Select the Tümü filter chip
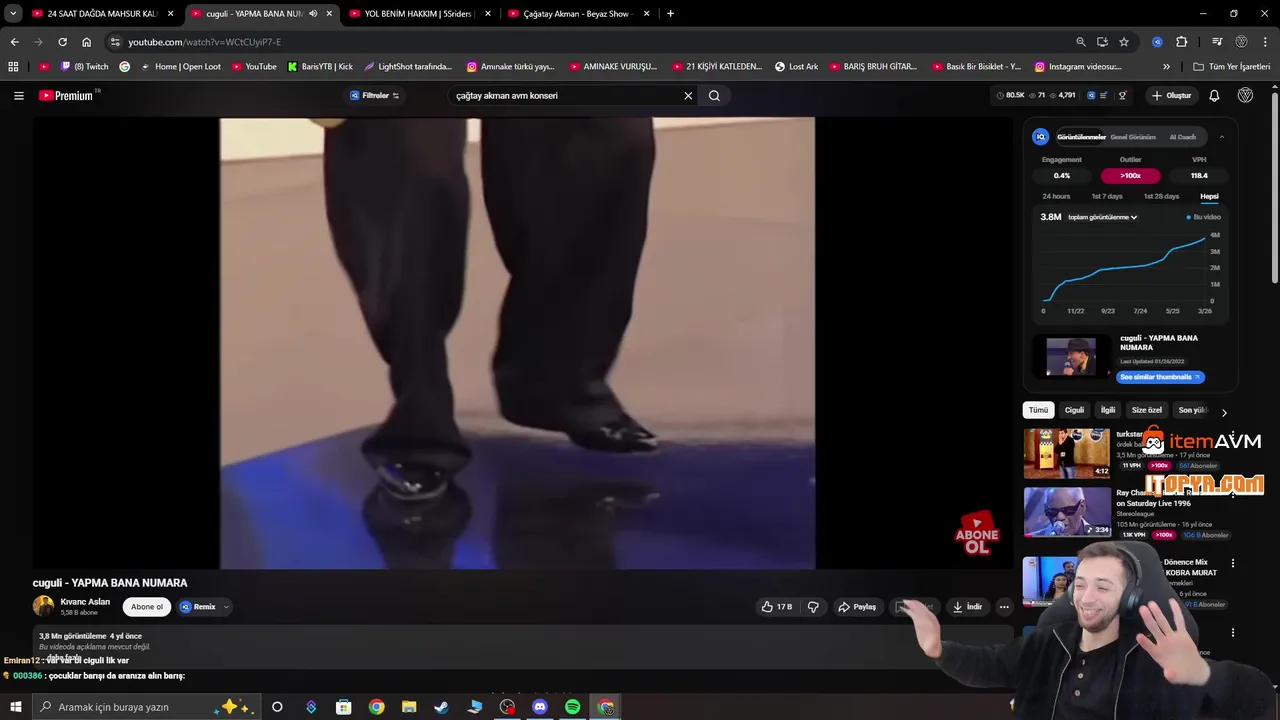This screenshot has width=1280, height=720. click(1039, 410)
